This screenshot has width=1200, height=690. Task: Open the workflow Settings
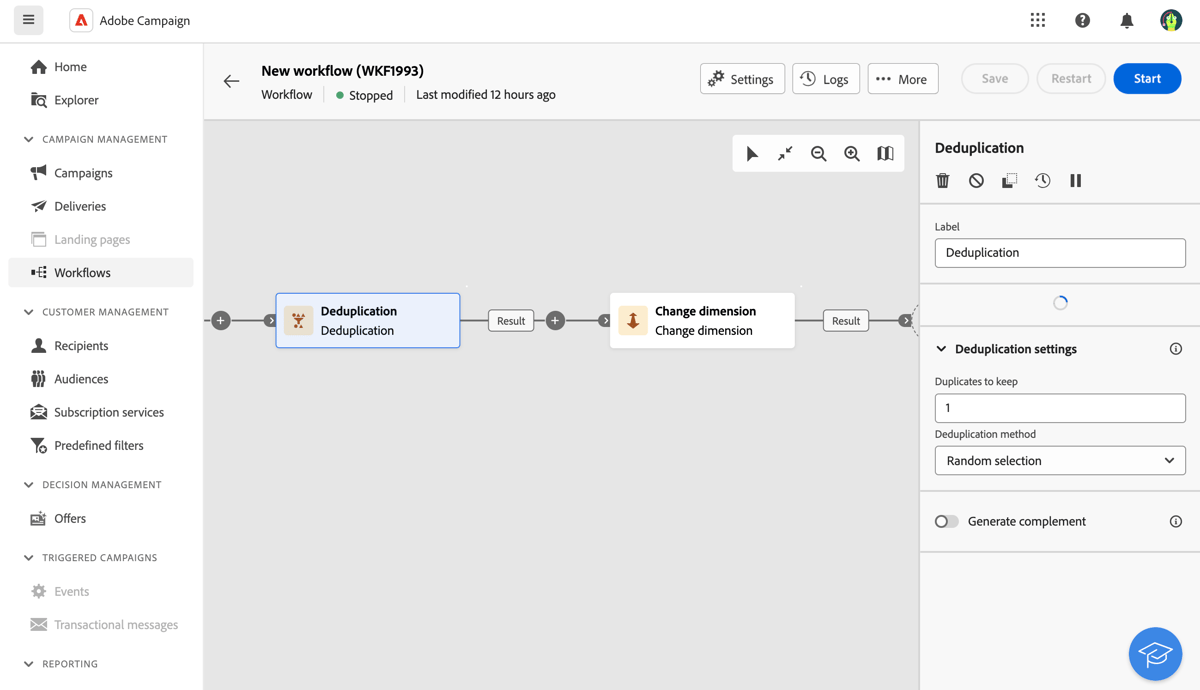[x=742, y=78]
